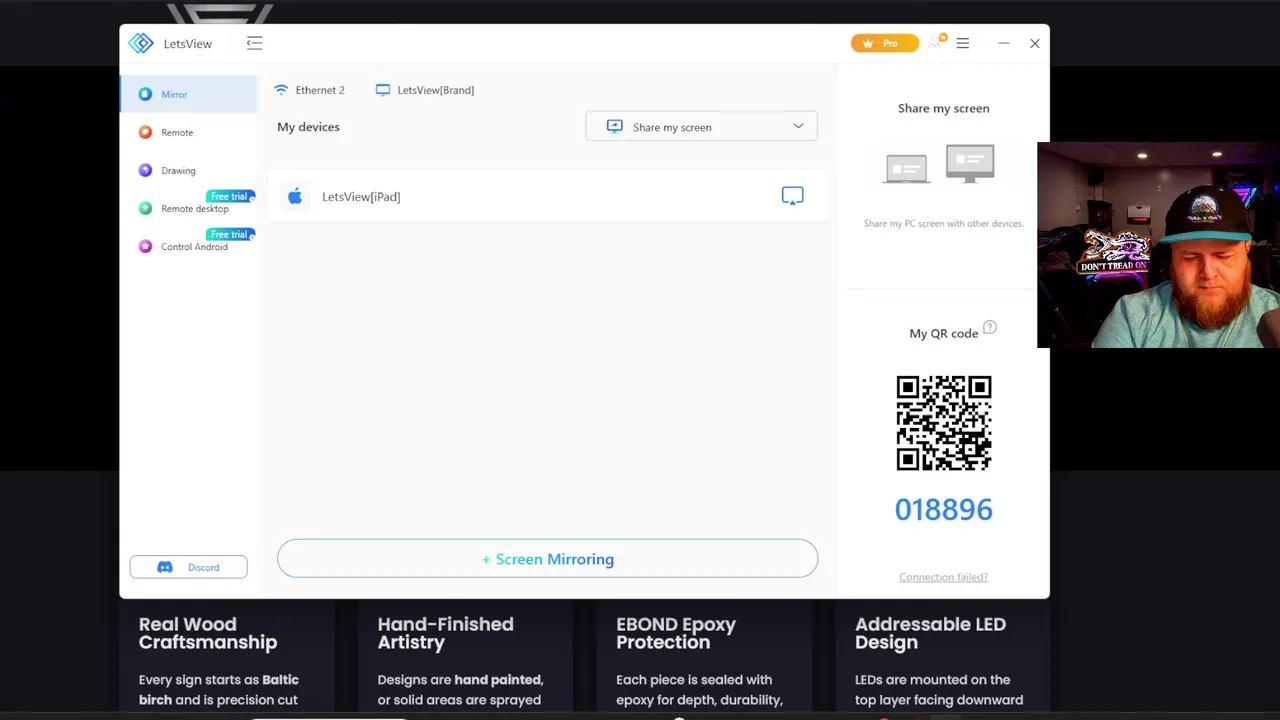Screen dimensions: 1280x720
Task: Click the Control Android sidebar icon
Action: click(145, 246)
